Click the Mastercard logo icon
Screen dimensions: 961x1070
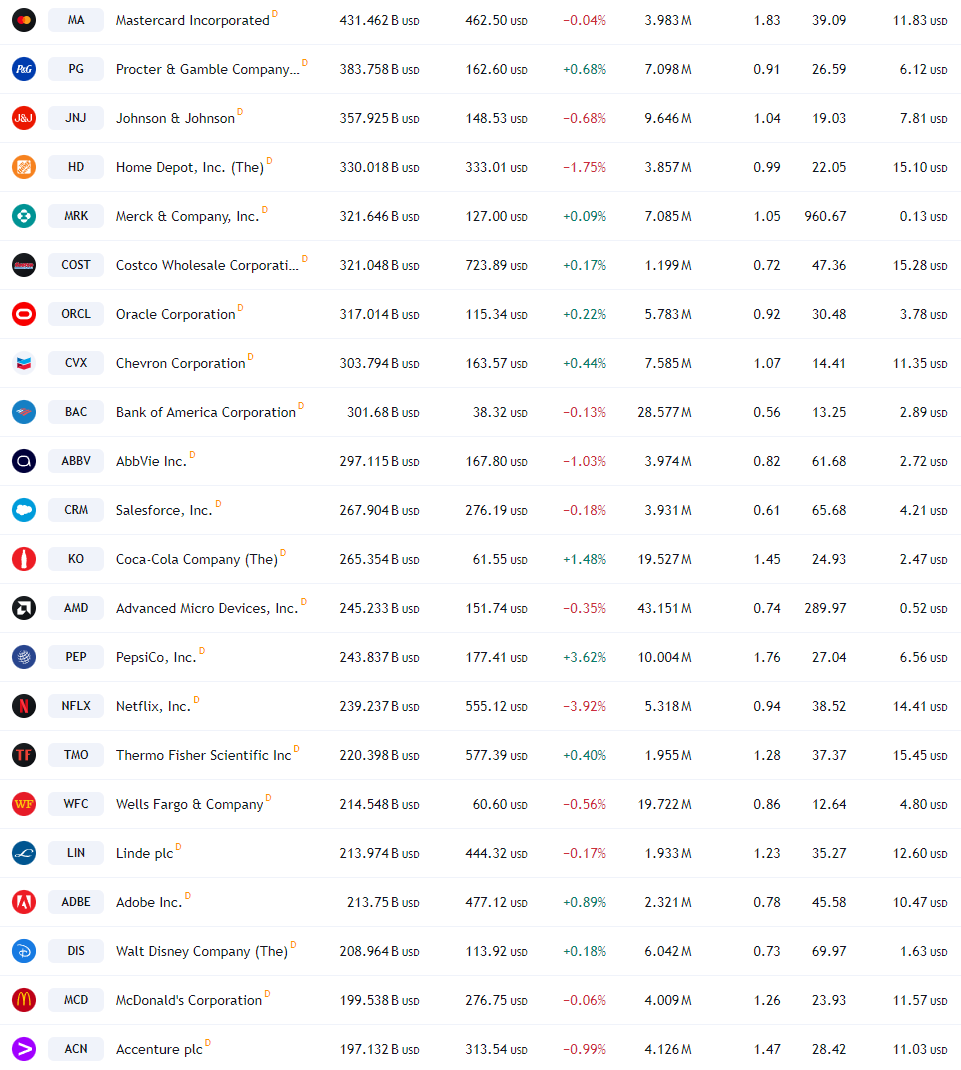(24, 20)
